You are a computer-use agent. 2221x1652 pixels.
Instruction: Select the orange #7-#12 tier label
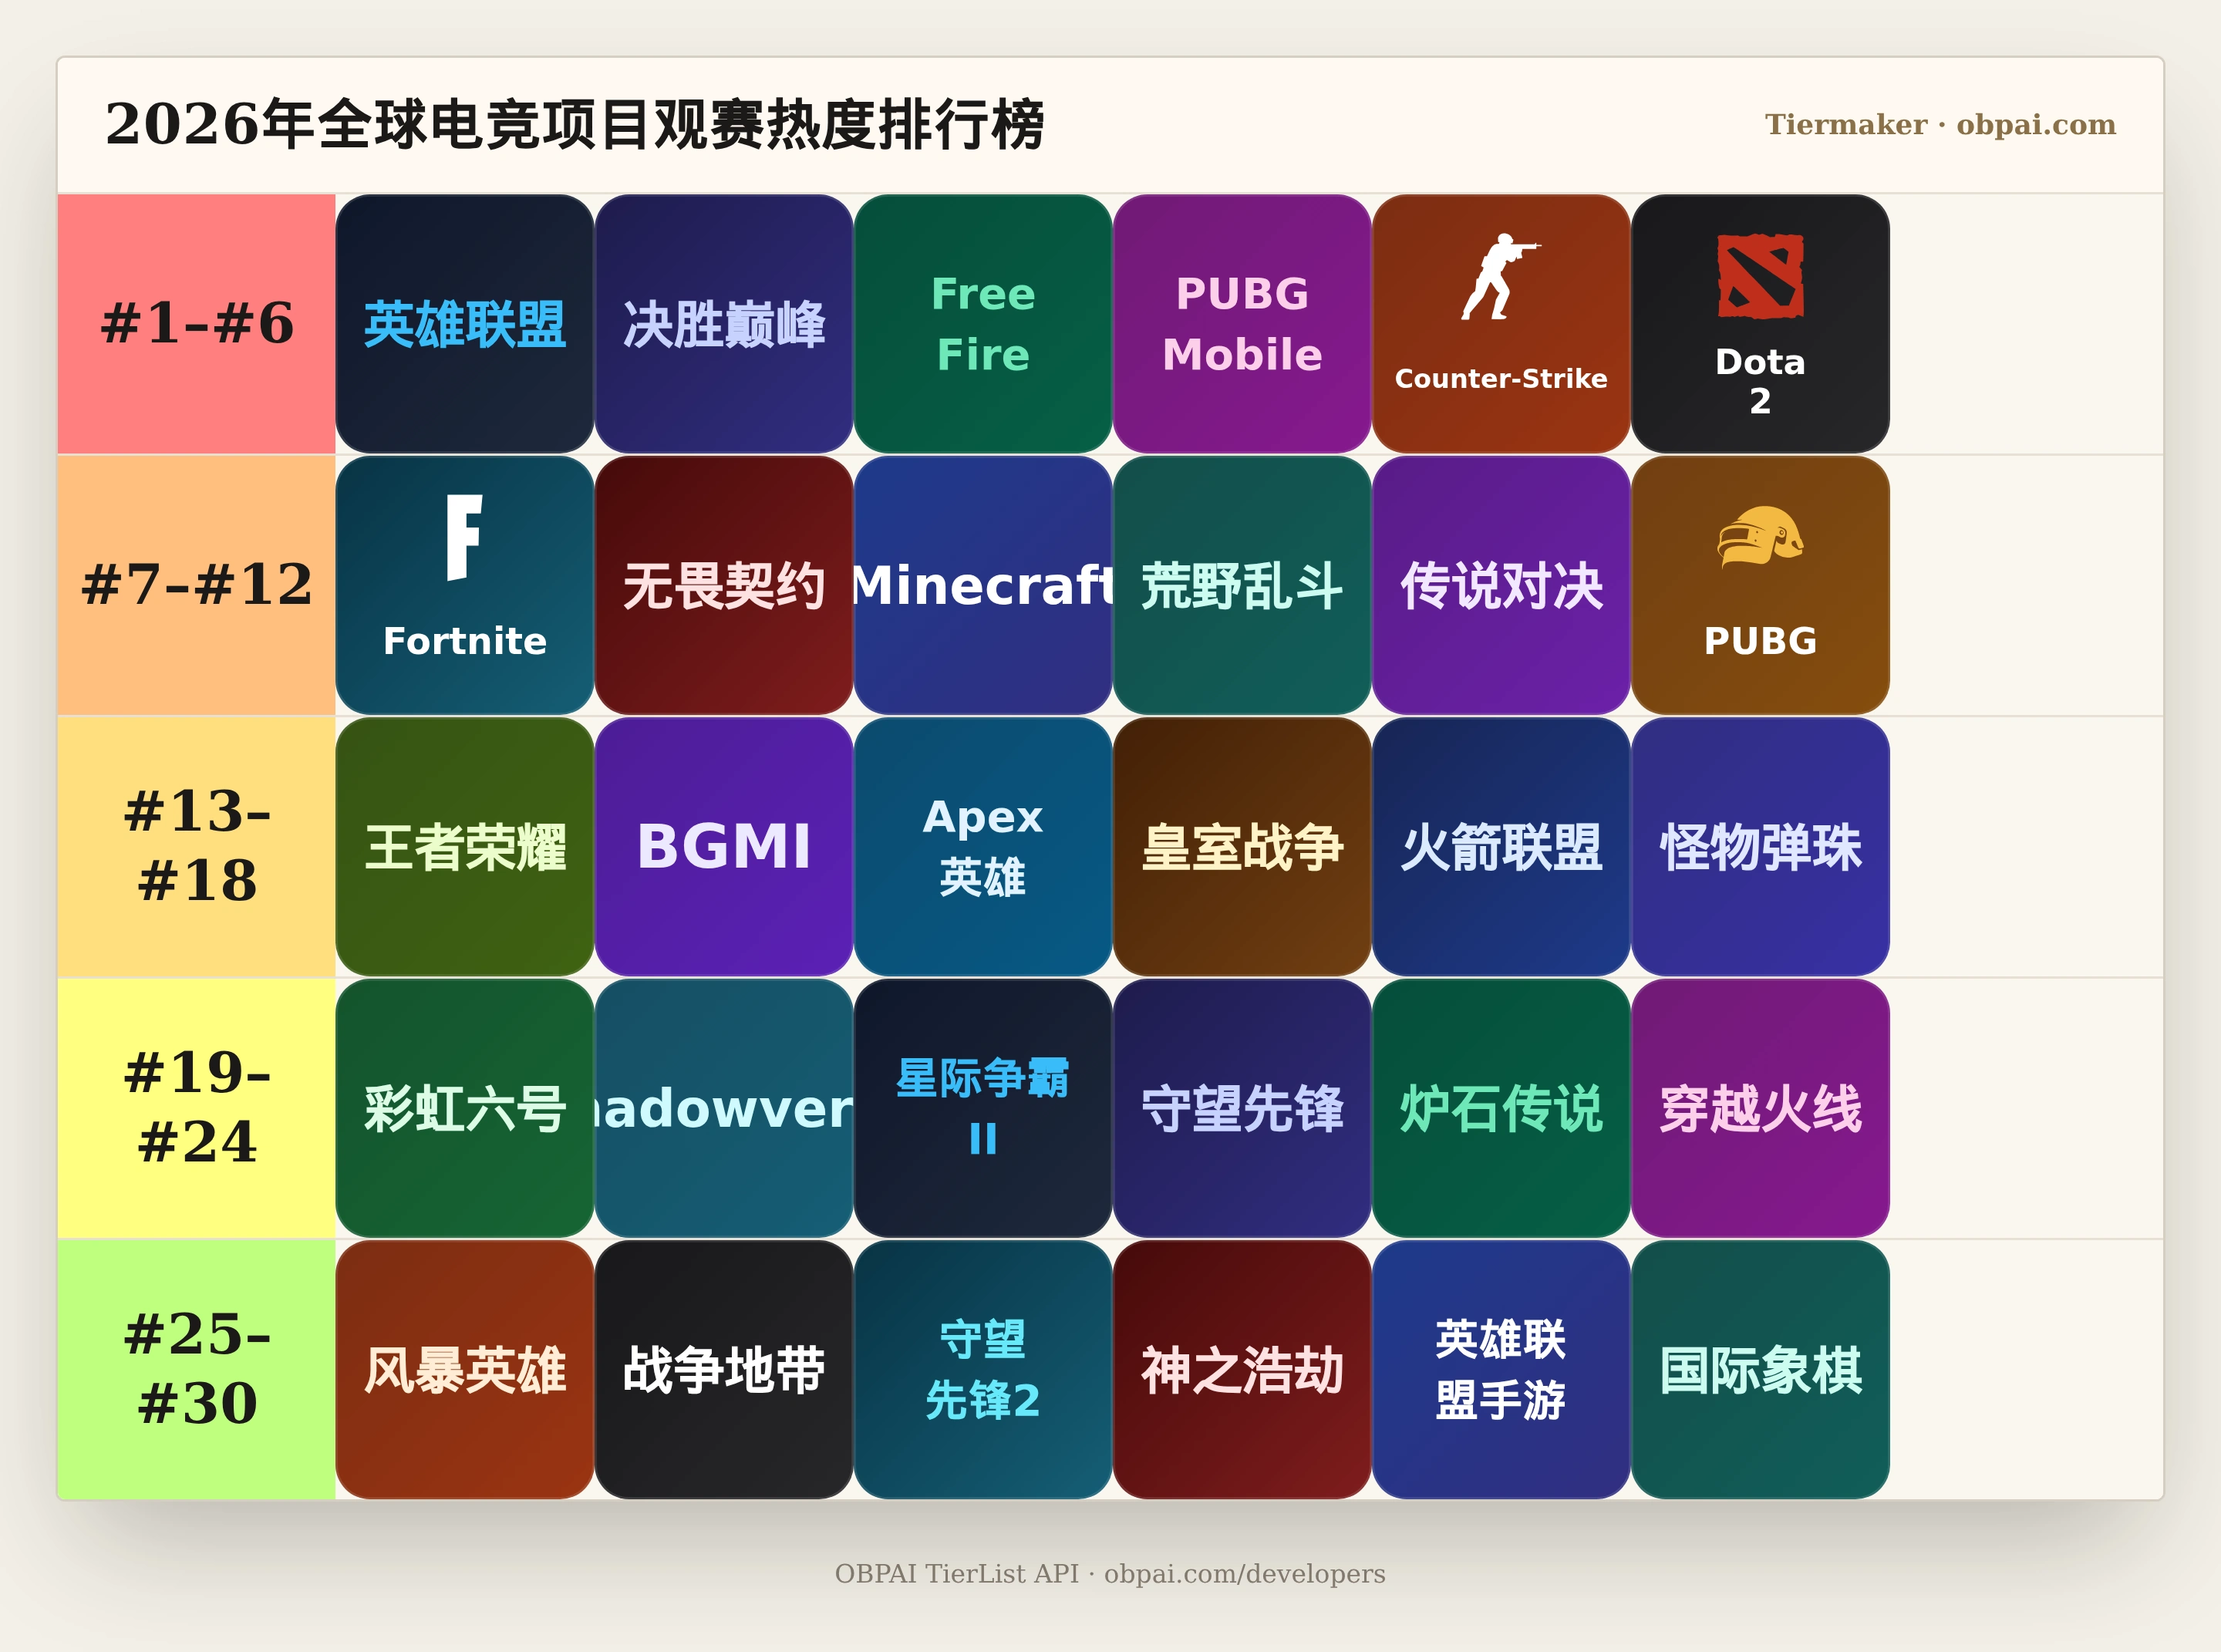pyautogui.click(x=197, y=585)
